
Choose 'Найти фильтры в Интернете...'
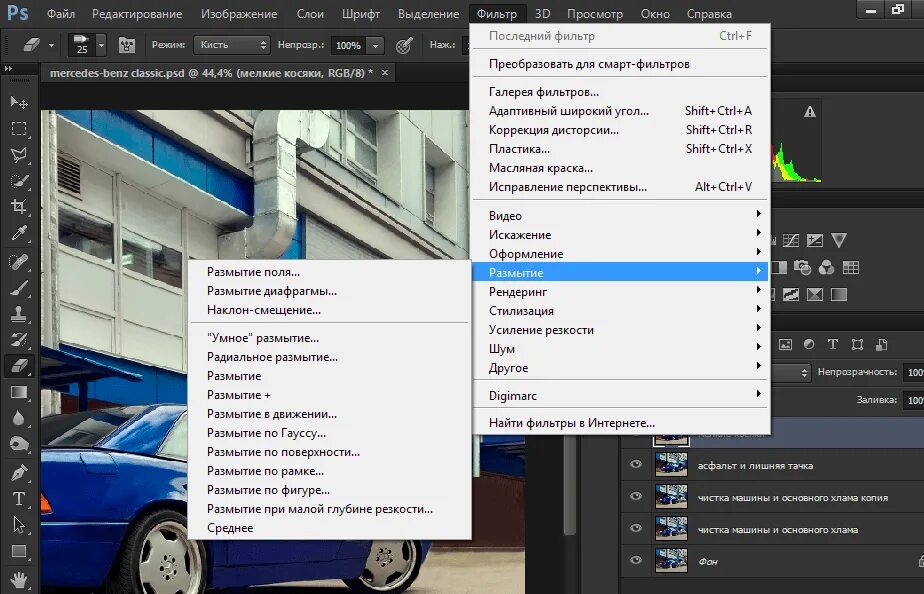pos(621,423)
